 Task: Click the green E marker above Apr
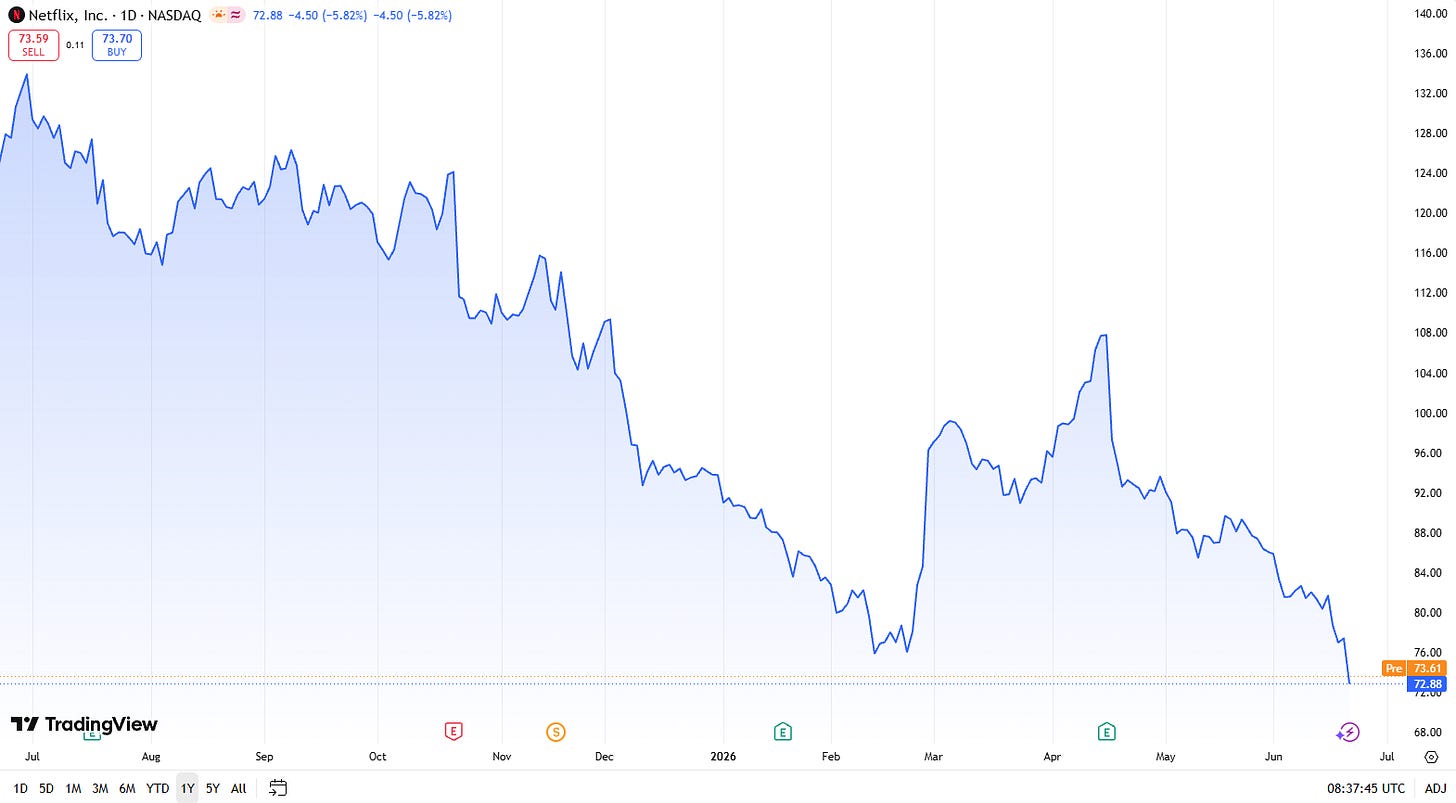point(1106,732)
